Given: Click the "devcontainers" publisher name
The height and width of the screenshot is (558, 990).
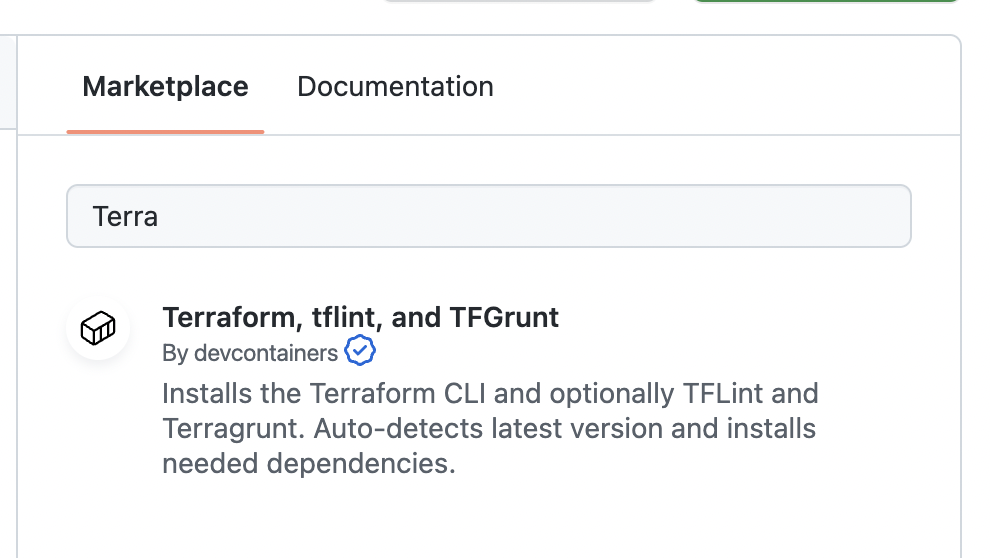Looking at the screenshot, I should click(265, 353).
